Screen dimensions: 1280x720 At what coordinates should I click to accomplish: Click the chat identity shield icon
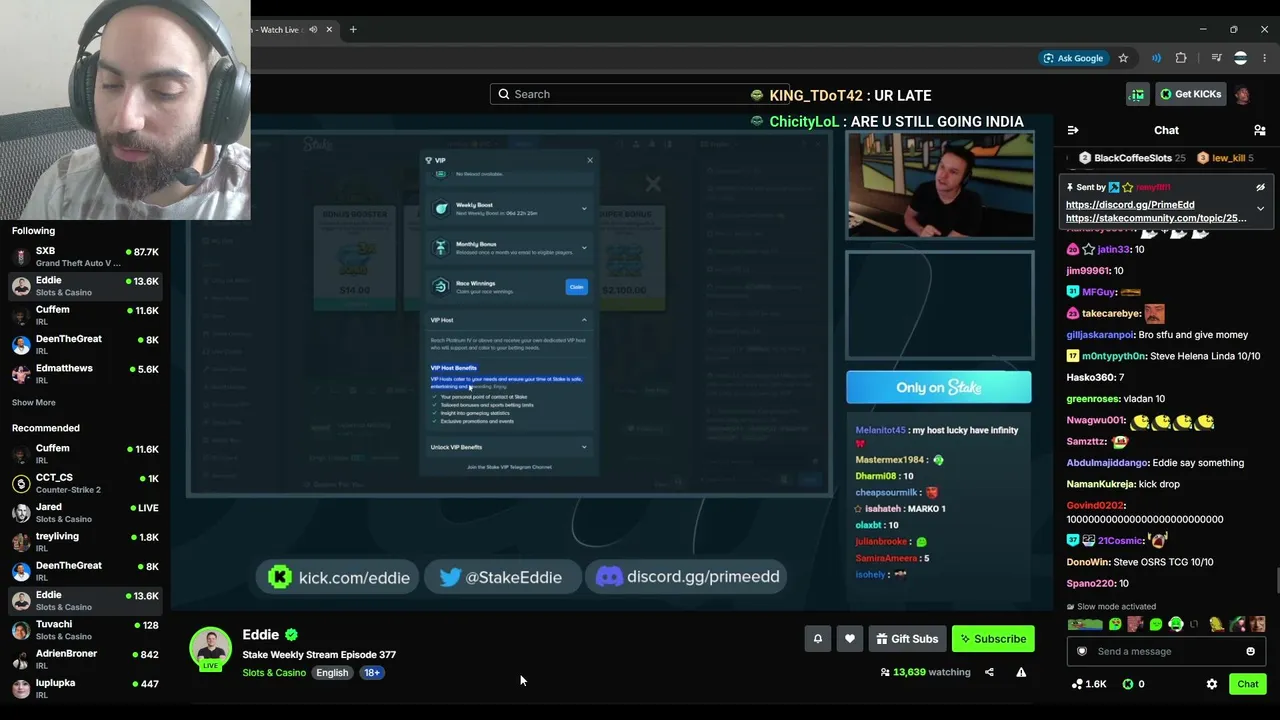pos(1081,651)
